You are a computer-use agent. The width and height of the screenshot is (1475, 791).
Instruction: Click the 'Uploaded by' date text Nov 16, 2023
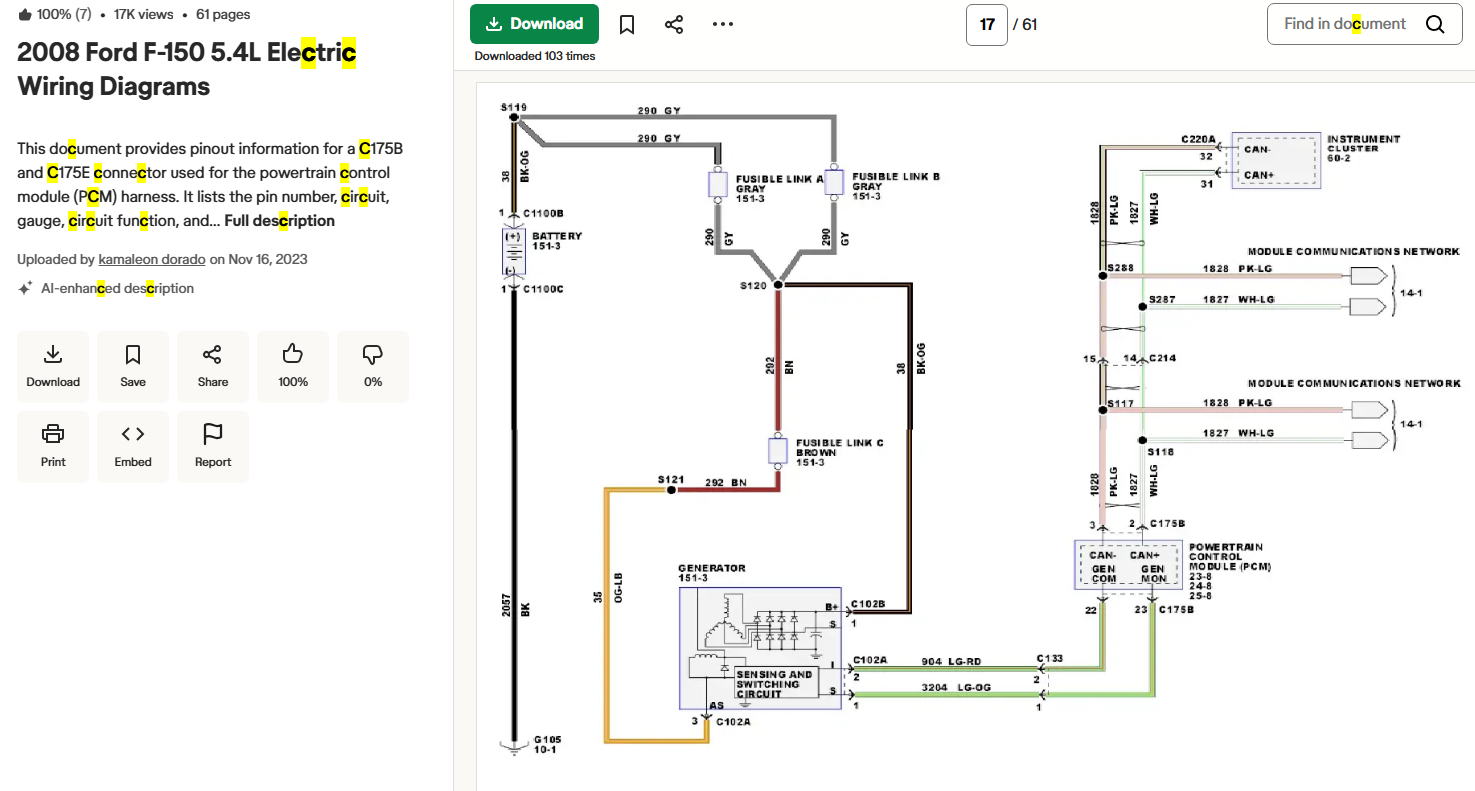[268, 259]
